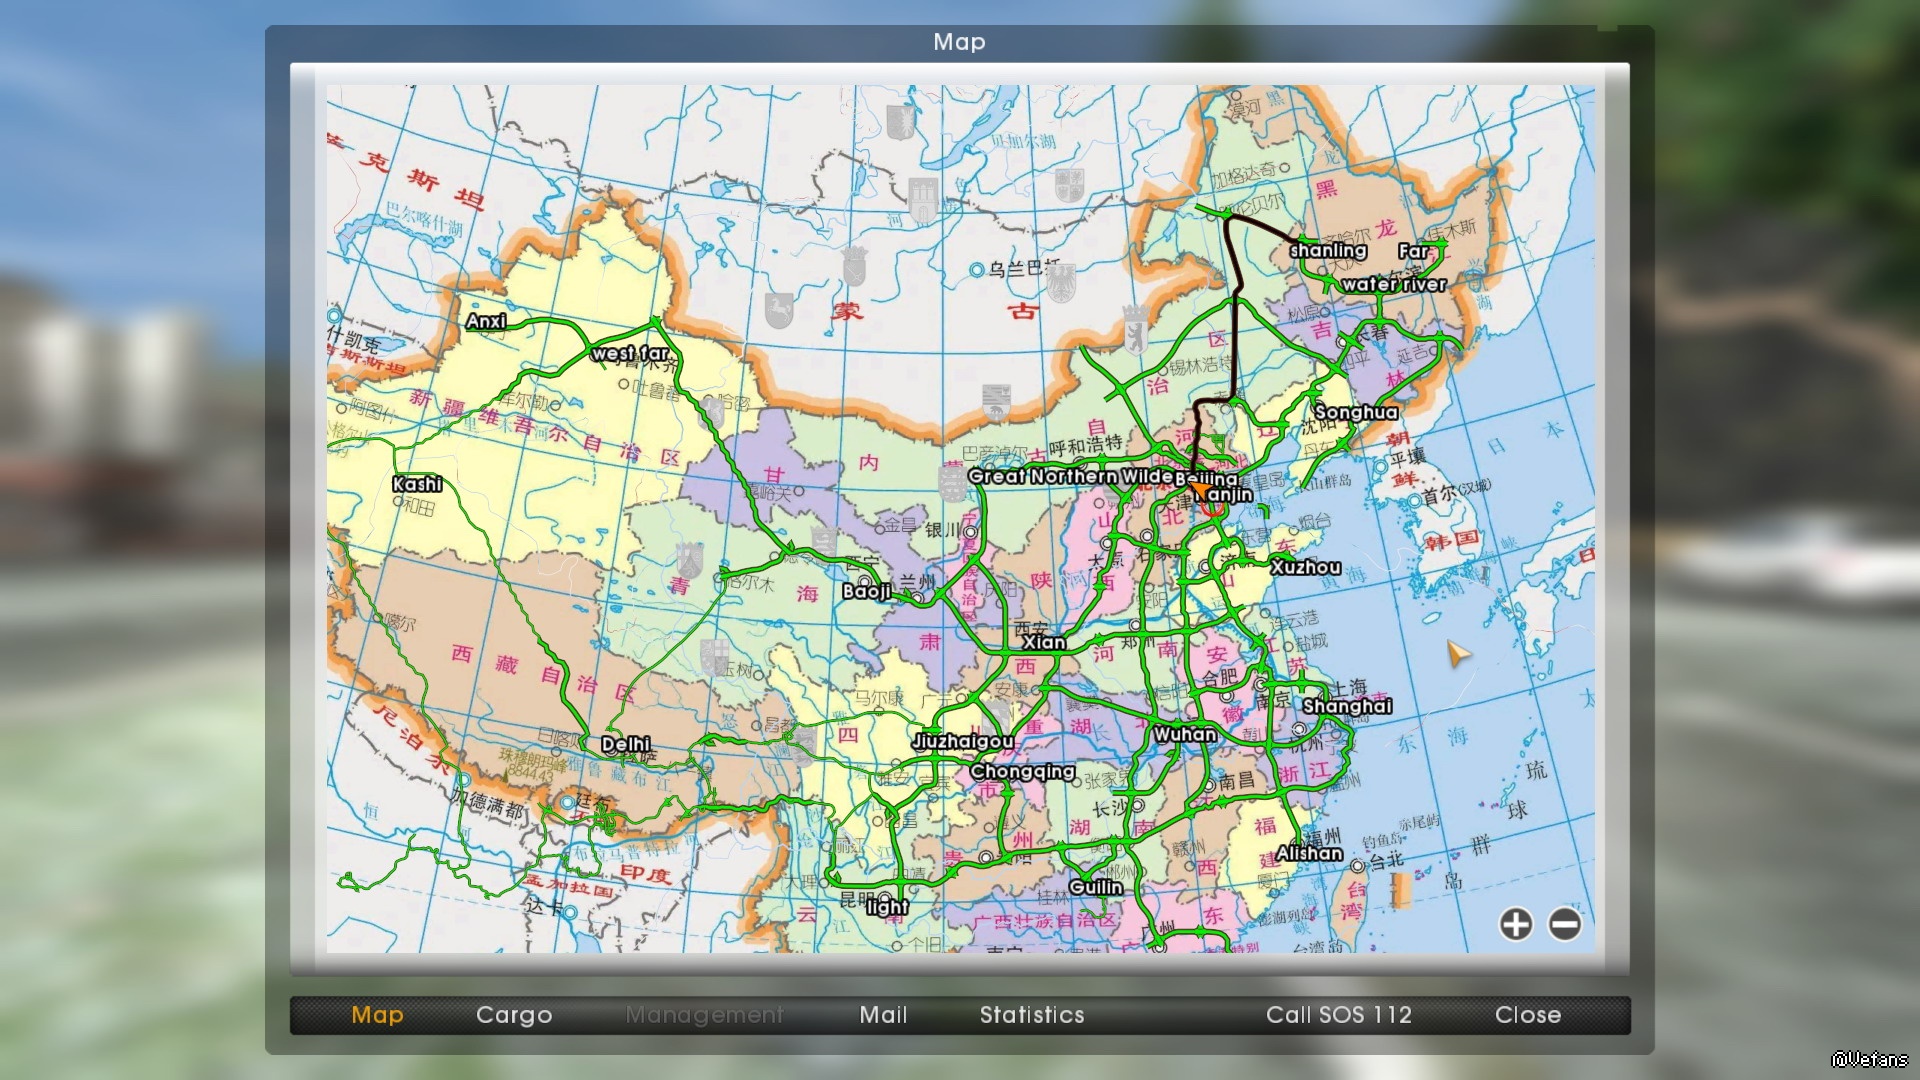Zoom out with the minus button

pyautogui.click(x=1564, y=924)
